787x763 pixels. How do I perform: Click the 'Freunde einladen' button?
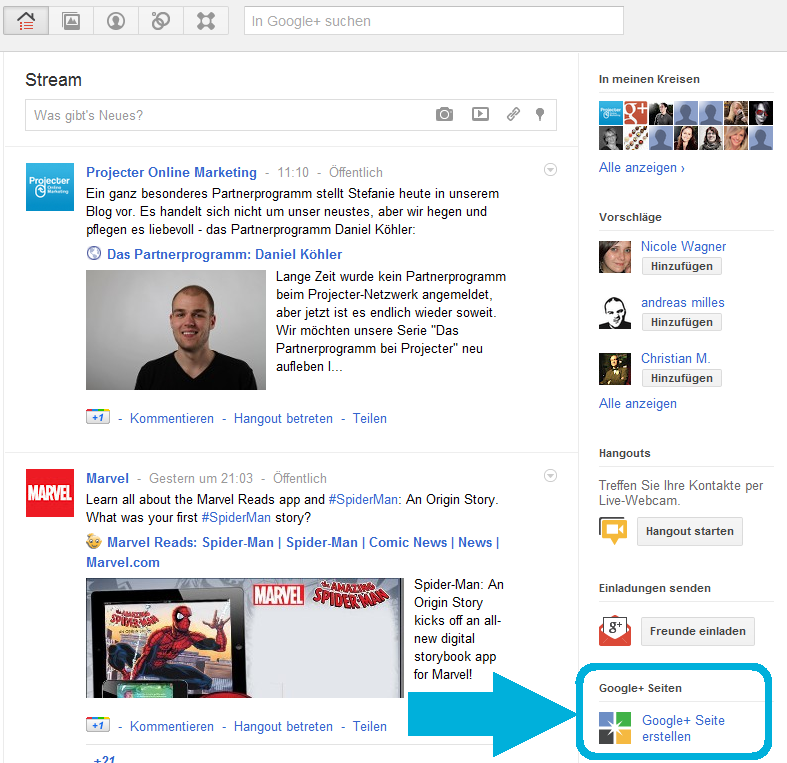698,631
